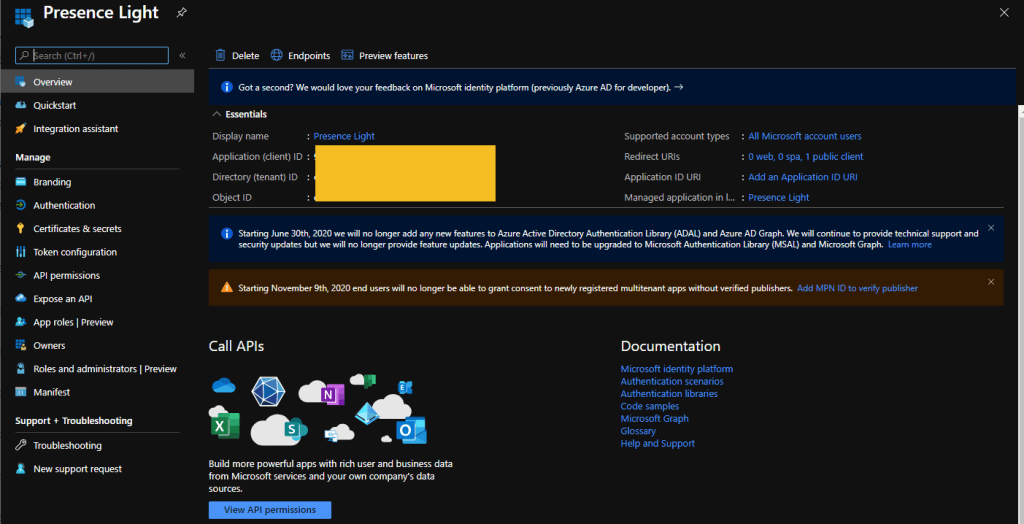Click Add an Application ID URI link

click(802, 177)
